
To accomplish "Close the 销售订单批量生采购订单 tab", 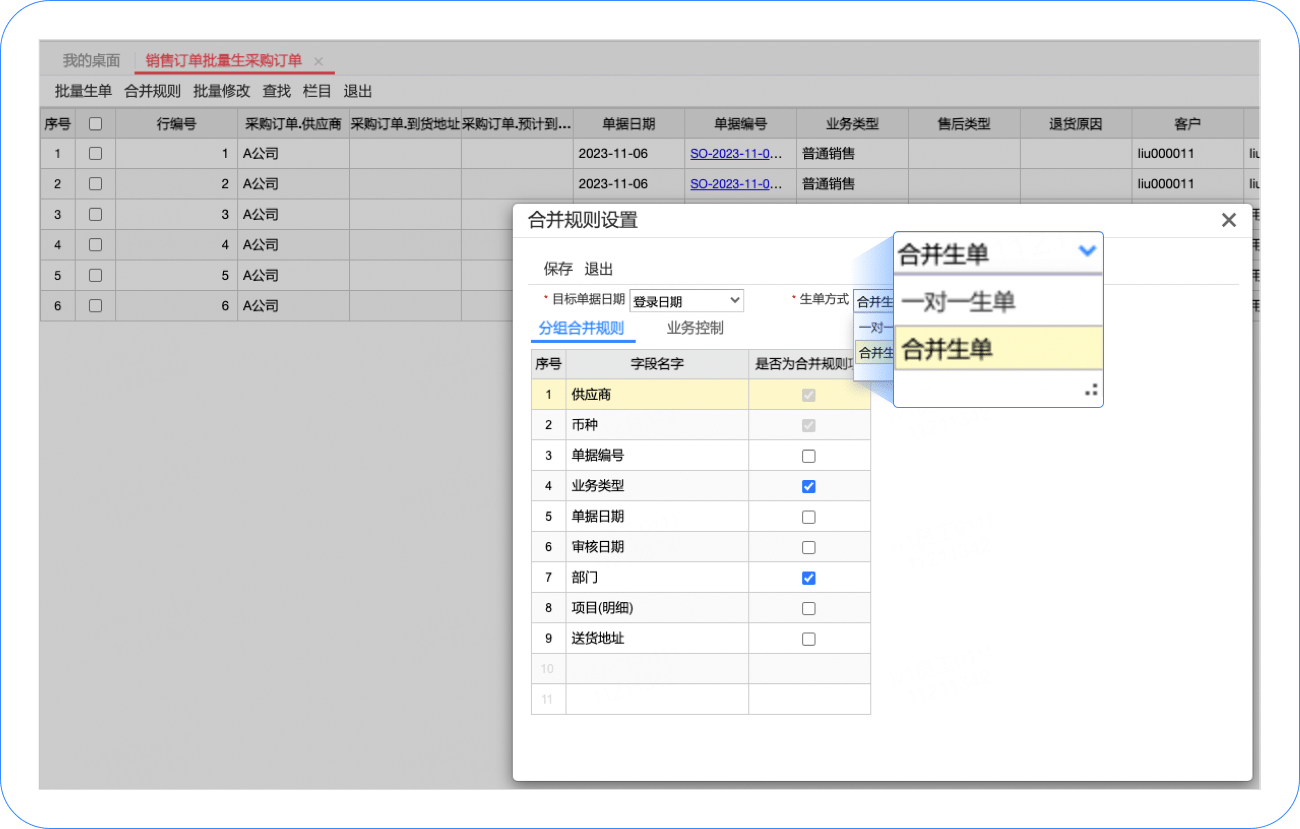I will (318, 62).
